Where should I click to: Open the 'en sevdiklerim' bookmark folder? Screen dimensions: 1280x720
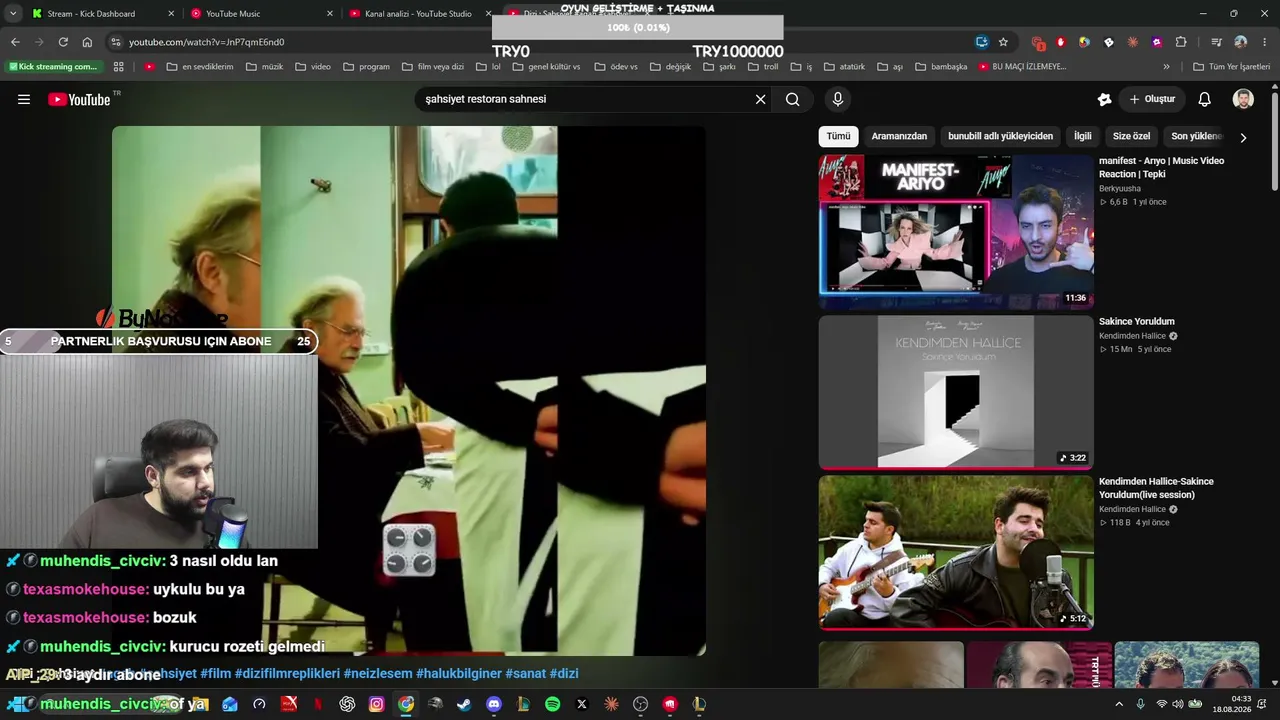tap(200, 67)
